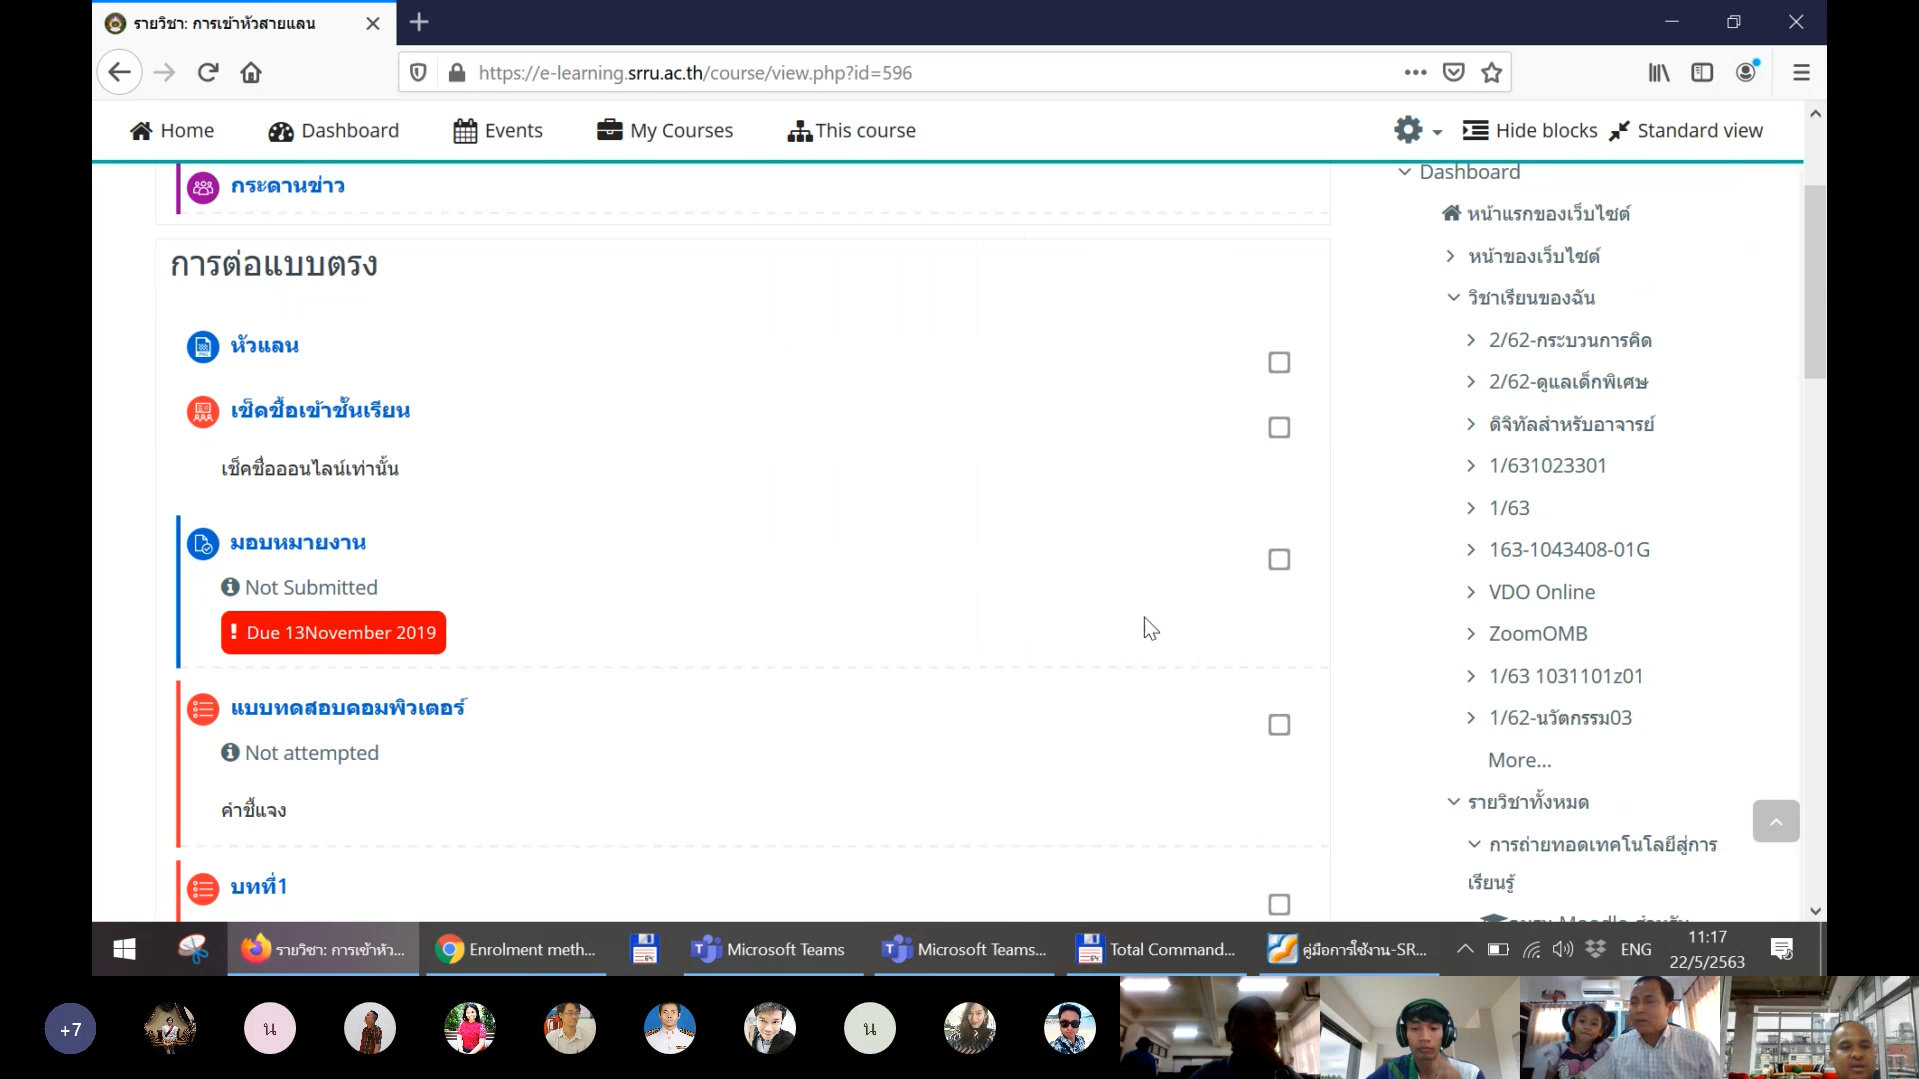Expand the VDO Online course node
The width and height of the screenshot is (1919, 1079).
tap(1471, 592)
